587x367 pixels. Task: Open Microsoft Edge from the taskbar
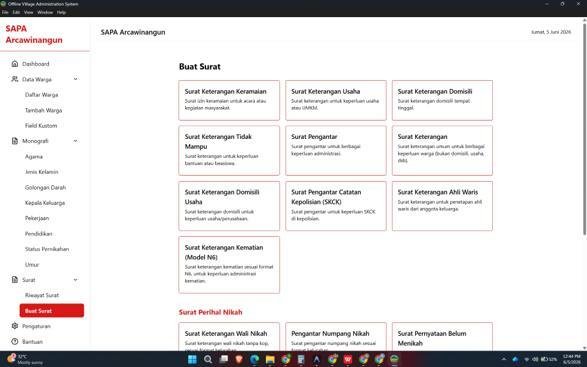tap(255, 360)
